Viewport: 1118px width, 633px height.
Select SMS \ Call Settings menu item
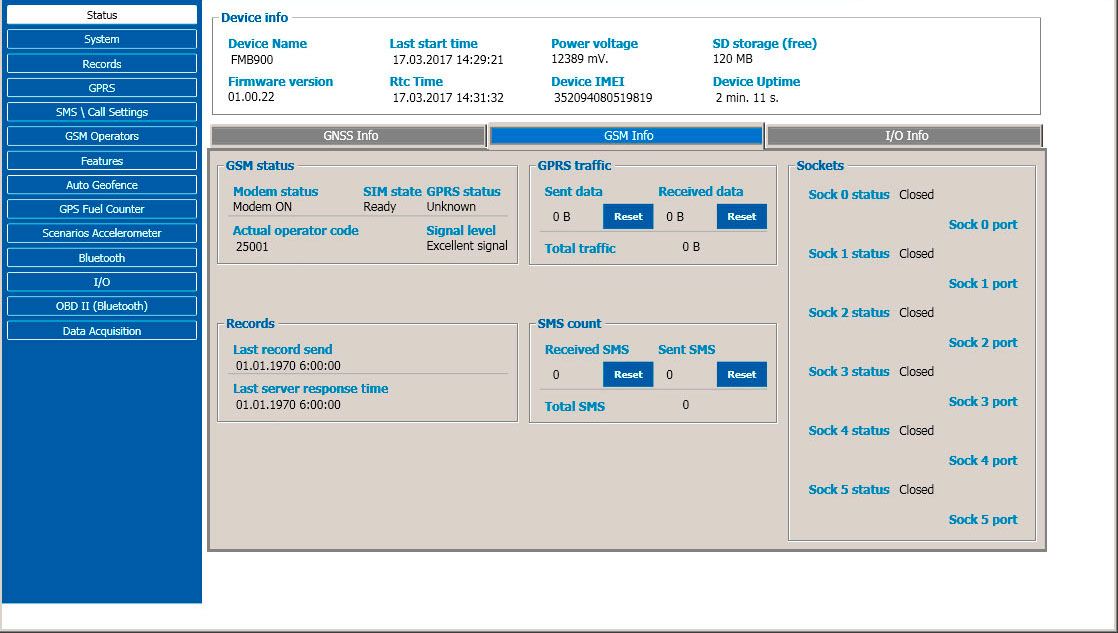coord(101,112)
